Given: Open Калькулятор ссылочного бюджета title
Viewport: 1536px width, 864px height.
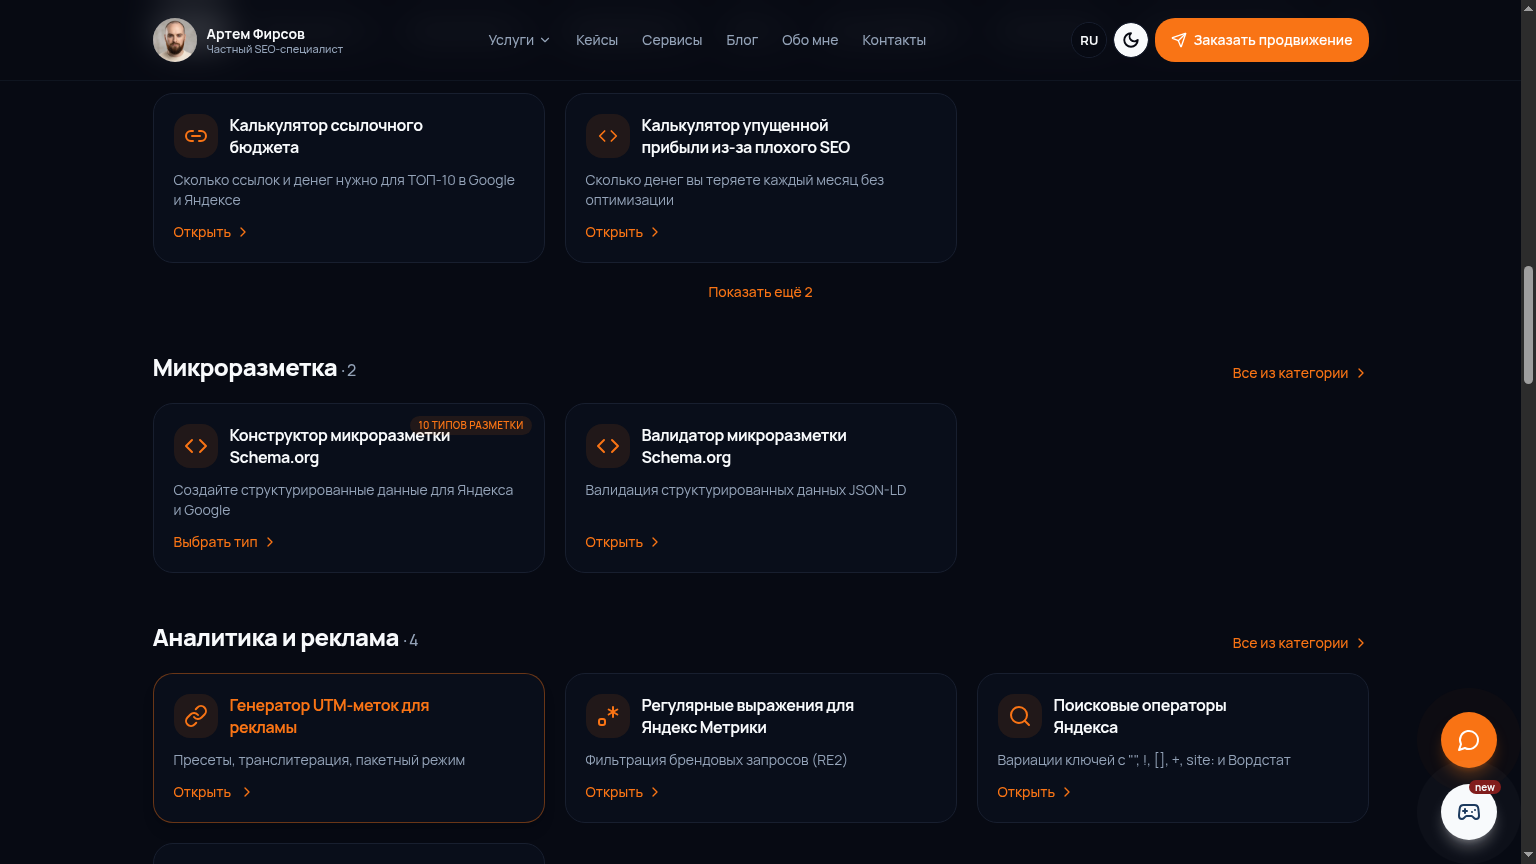Looking at the screenshot, I should click(326, 136).
